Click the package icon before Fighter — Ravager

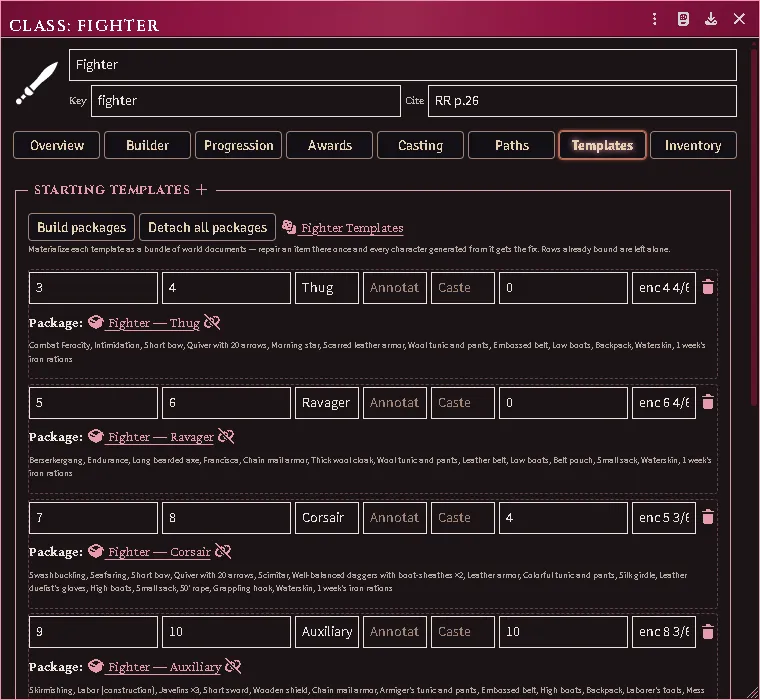pyautogui.click(x=95, y=436)
